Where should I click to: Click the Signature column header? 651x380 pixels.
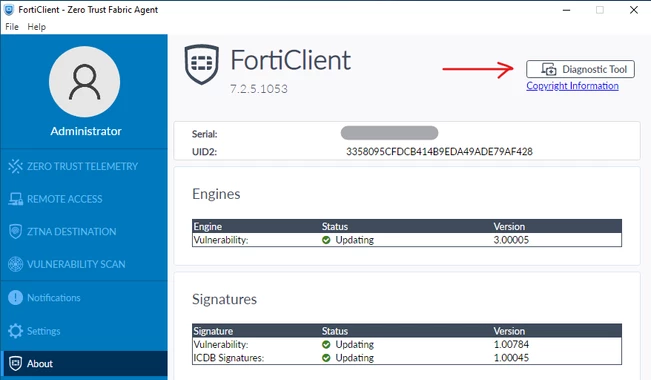pos(213,331)
